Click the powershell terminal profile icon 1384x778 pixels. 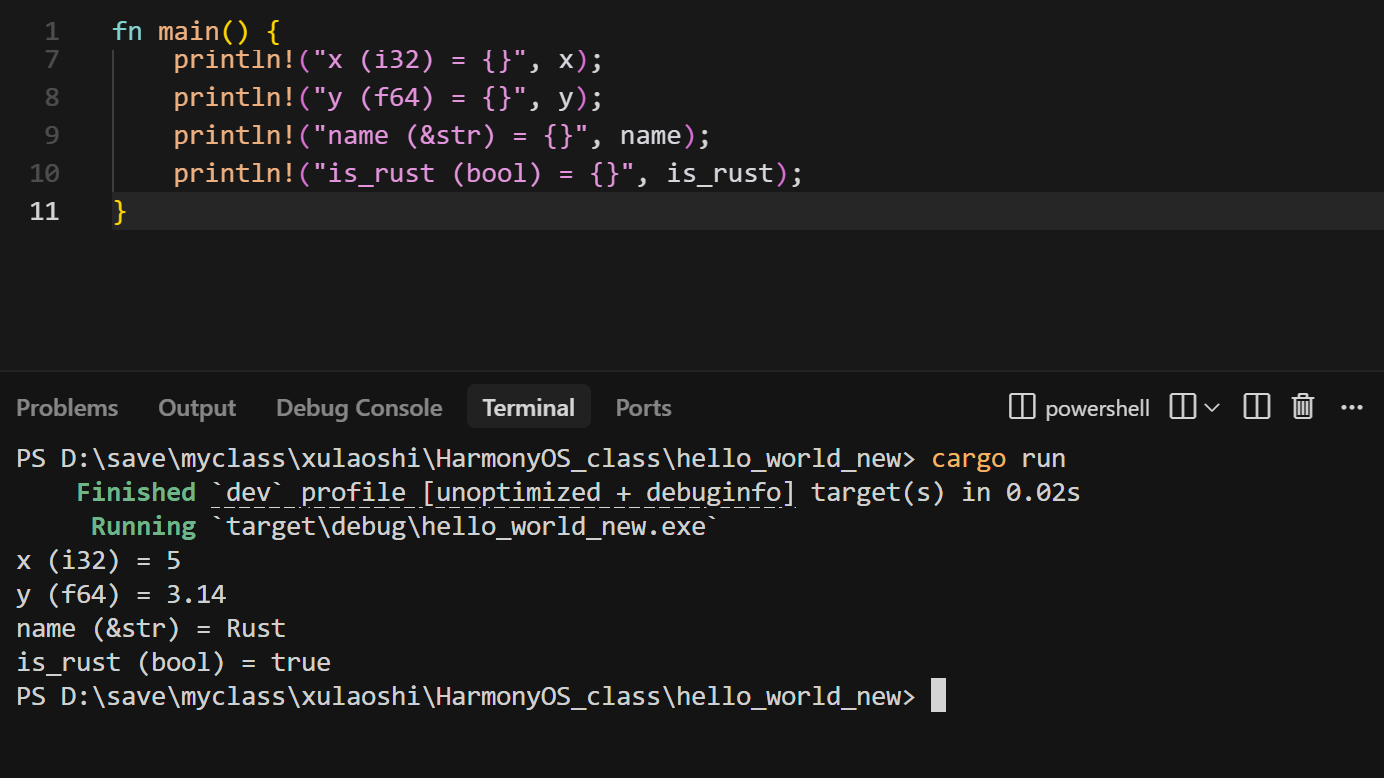[x=1022, y=407]
